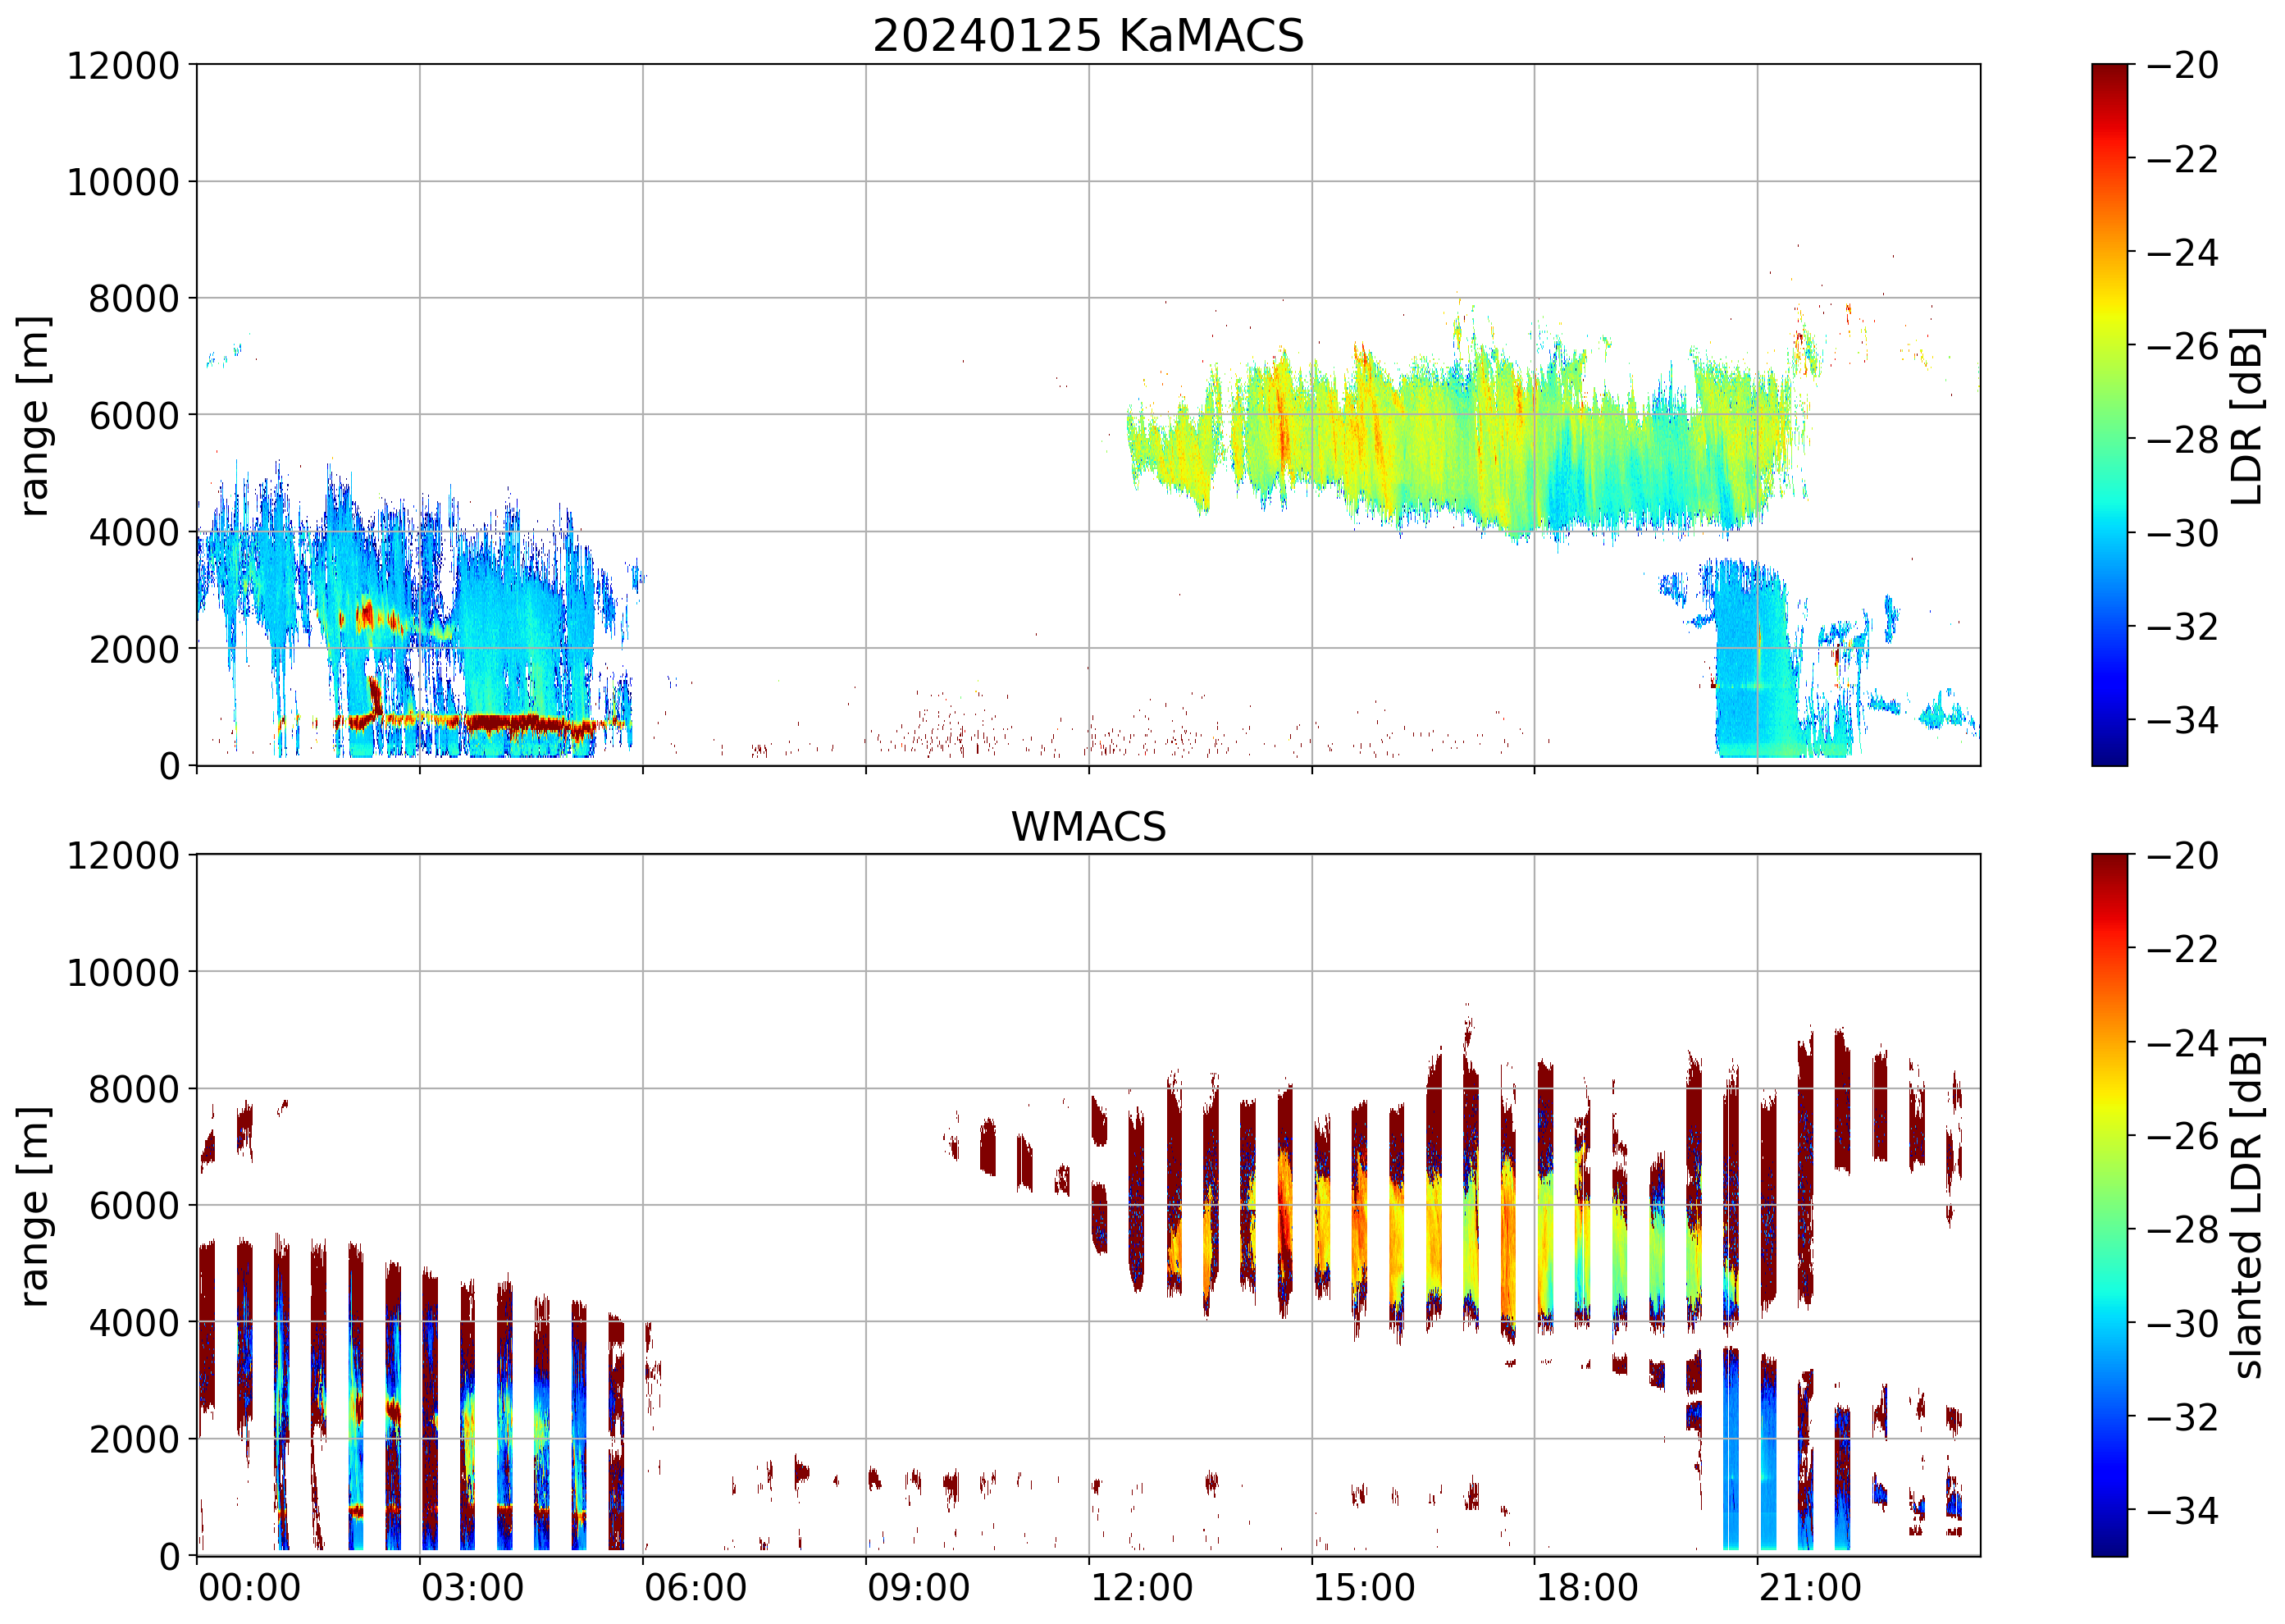Viewport: 2285px width, 1624px height.
Task: Click the '18:00' time tick label
Action: pos(1587,1588)
